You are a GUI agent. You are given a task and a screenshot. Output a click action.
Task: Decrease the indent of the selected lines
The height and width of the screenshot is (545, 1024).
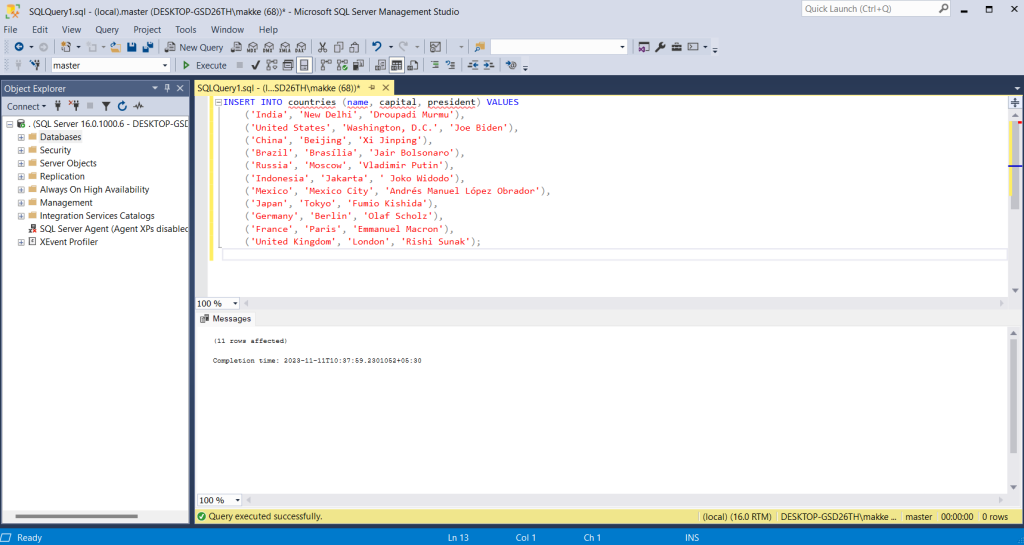point(473,65)
